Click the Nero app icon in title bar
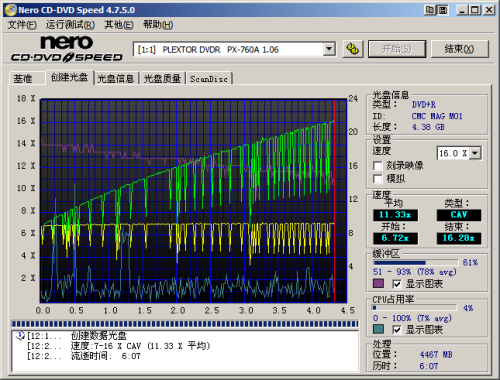Image resolution: width=500 pixels, height=380 pixels. [10, 10]
